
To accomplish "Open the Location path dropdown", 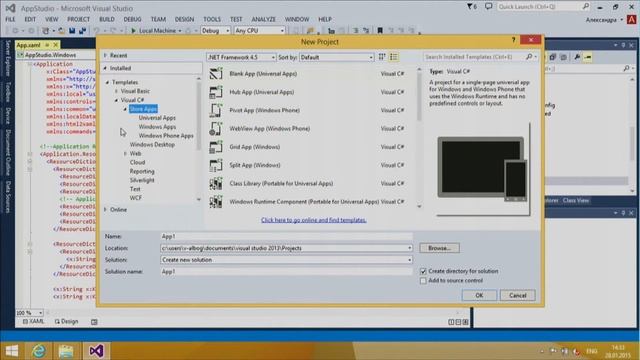I will (x=409, y=248).
